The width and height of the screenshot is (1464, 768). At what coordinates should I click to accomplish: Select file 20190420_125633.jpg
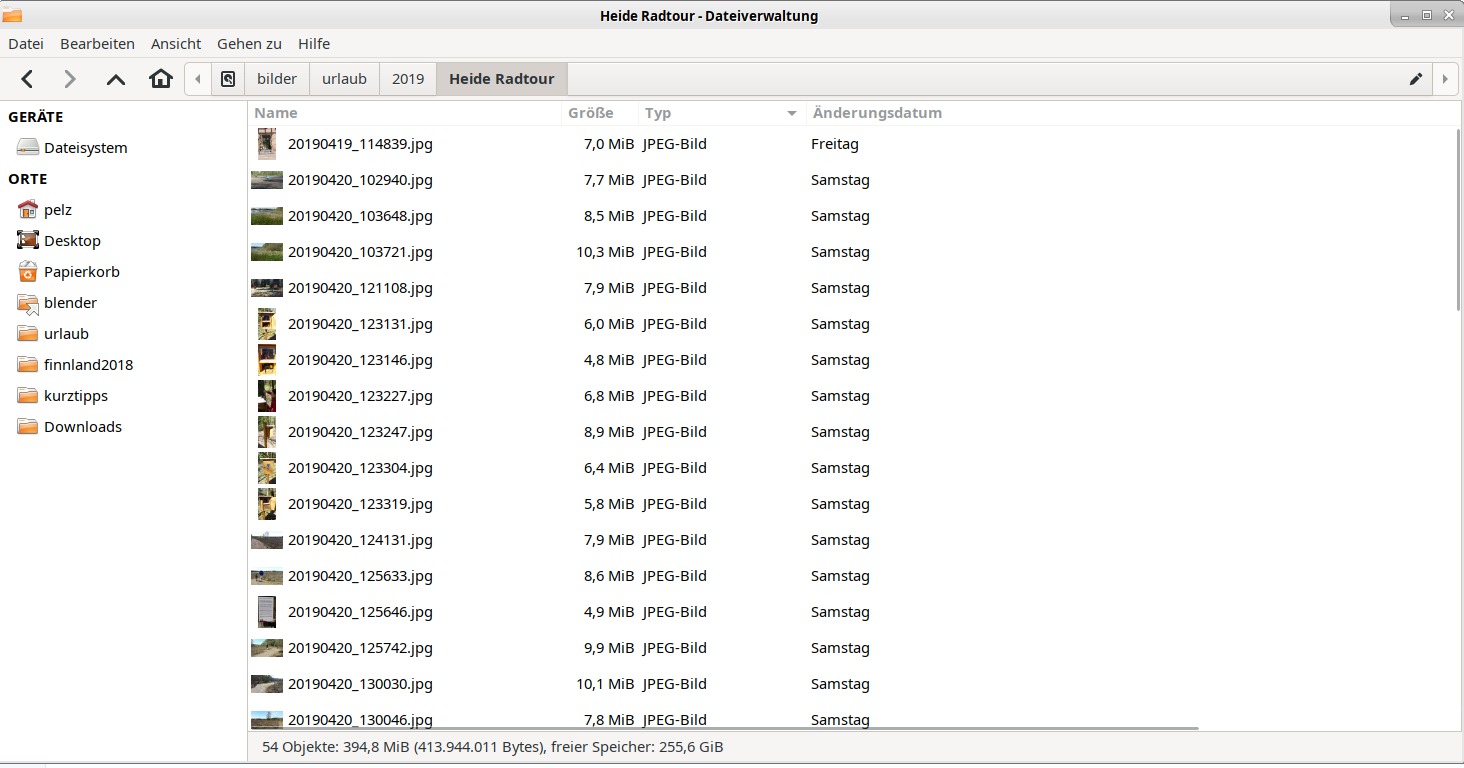click(x=360, y=576)
